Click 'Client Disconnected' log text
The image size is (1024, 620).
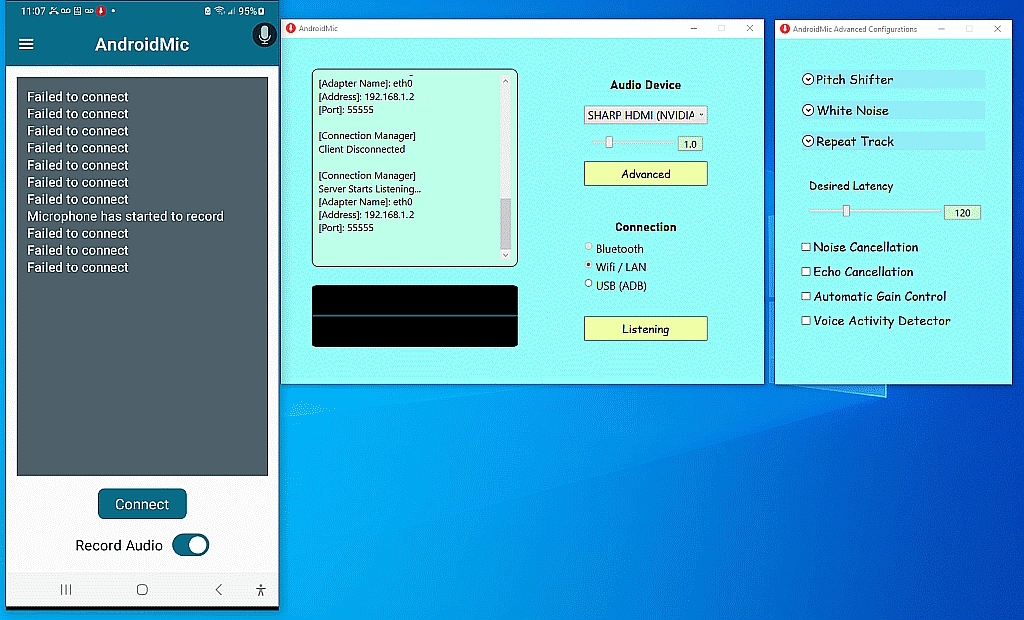(x=362, y=149)
